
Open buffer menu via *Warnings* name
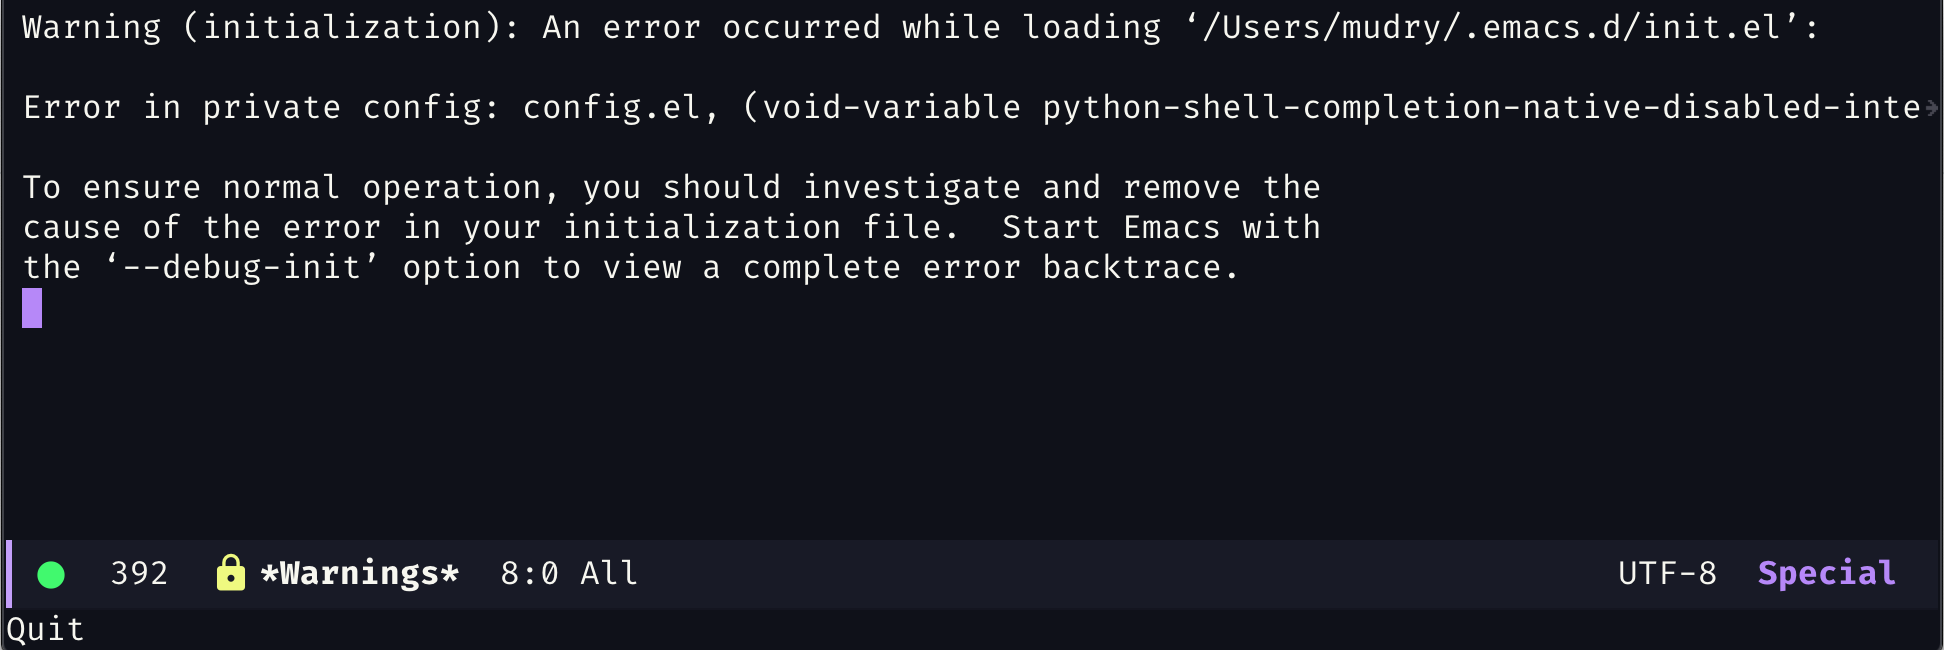[360, 573]
